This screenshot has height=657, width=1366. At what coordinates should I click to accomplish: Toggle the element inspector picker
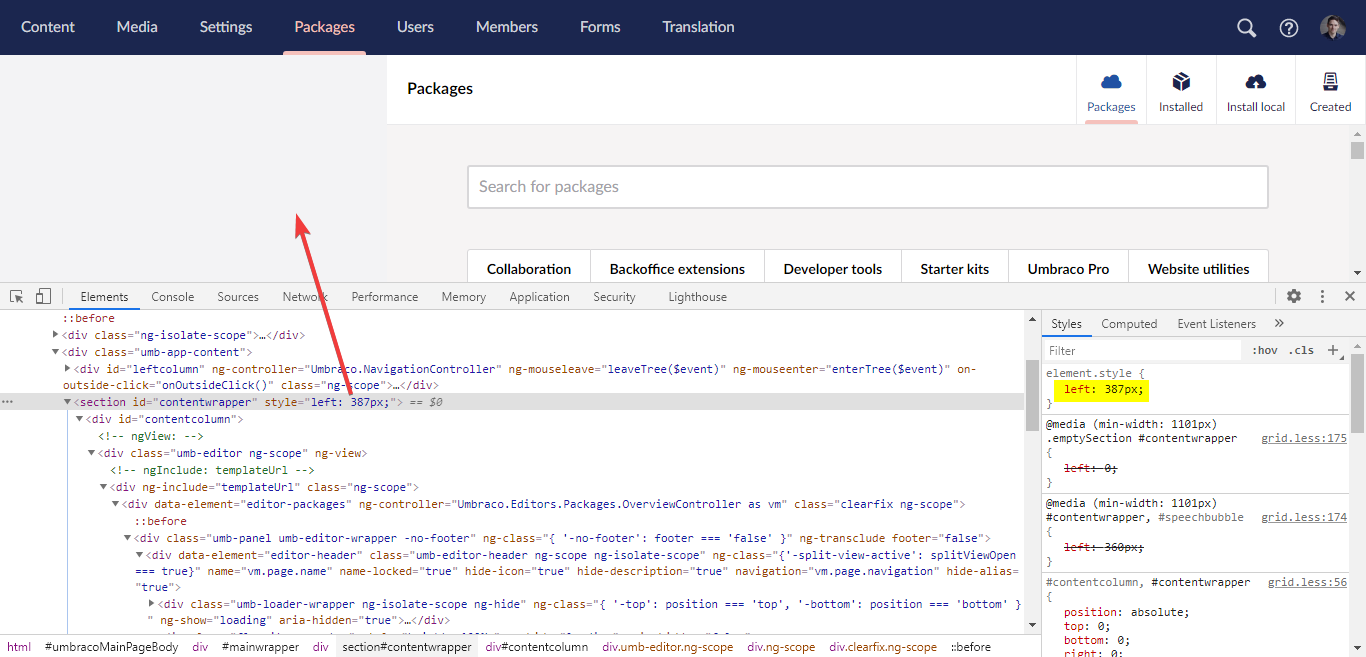[x=15, y=296]
